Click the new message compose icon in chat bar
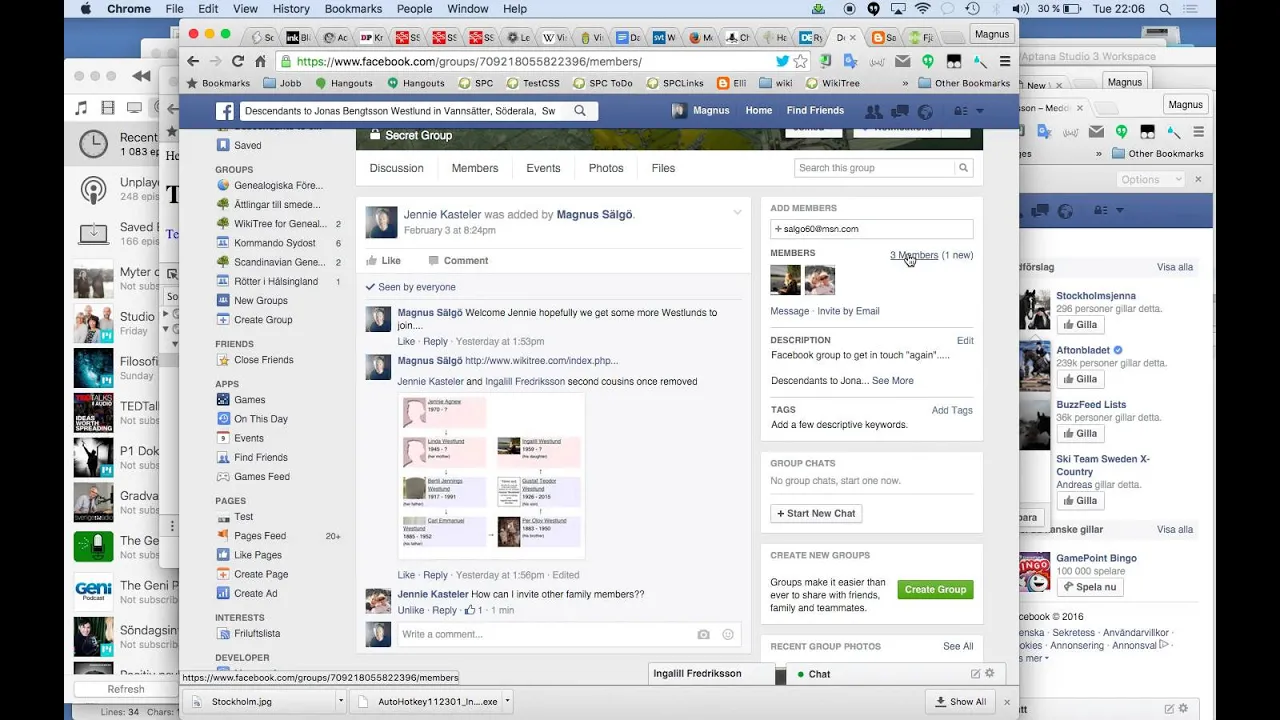The image size is (1280, 720). pos(976,674)
